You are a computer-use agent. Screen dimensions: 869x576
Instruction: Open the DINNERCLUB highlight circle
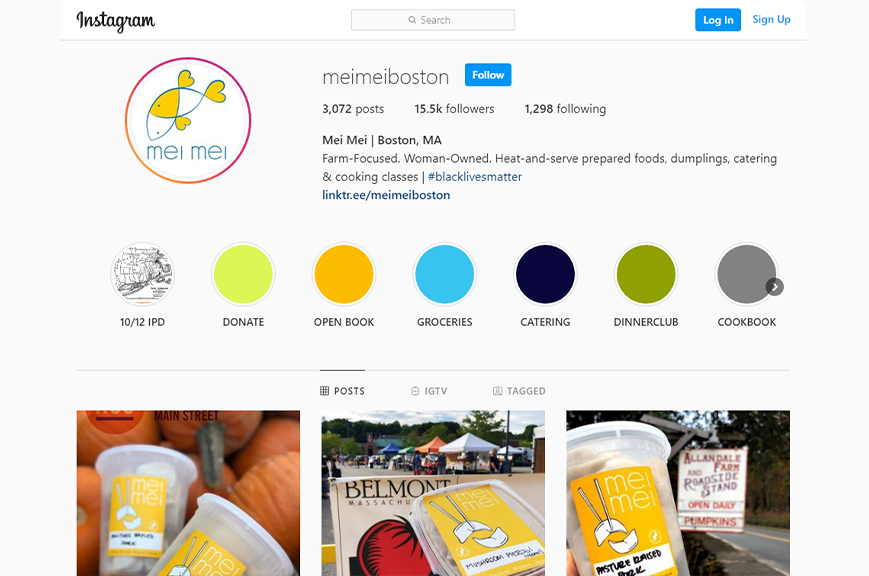646,274
